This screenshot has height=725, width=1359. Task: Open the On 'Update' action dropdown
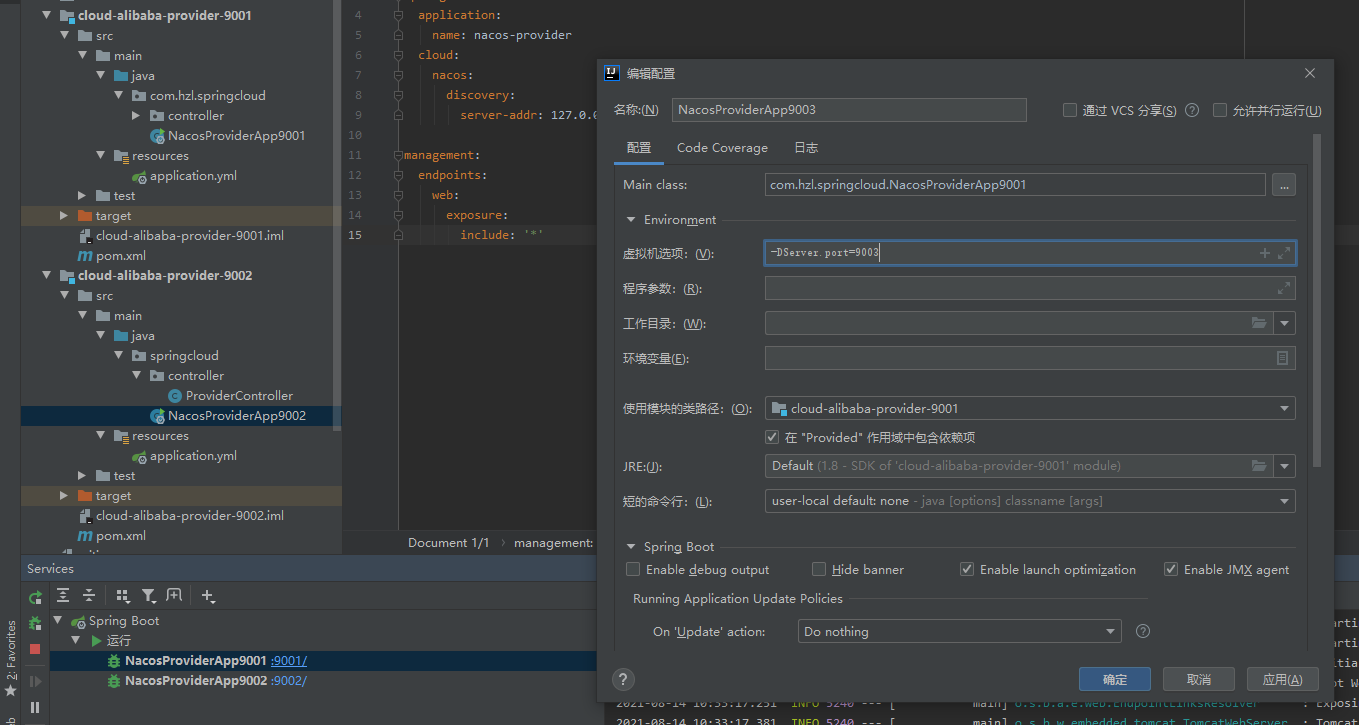coord(960,631)
